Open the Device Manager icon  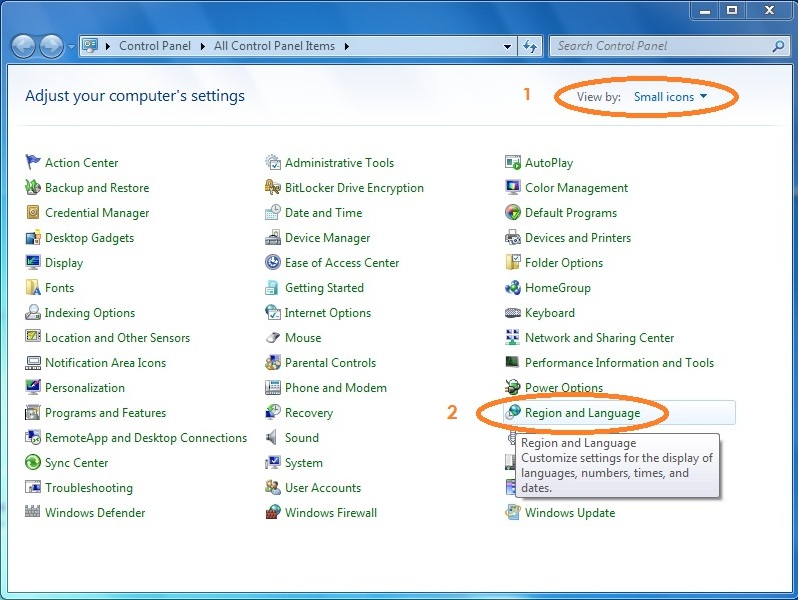(273, 237)
